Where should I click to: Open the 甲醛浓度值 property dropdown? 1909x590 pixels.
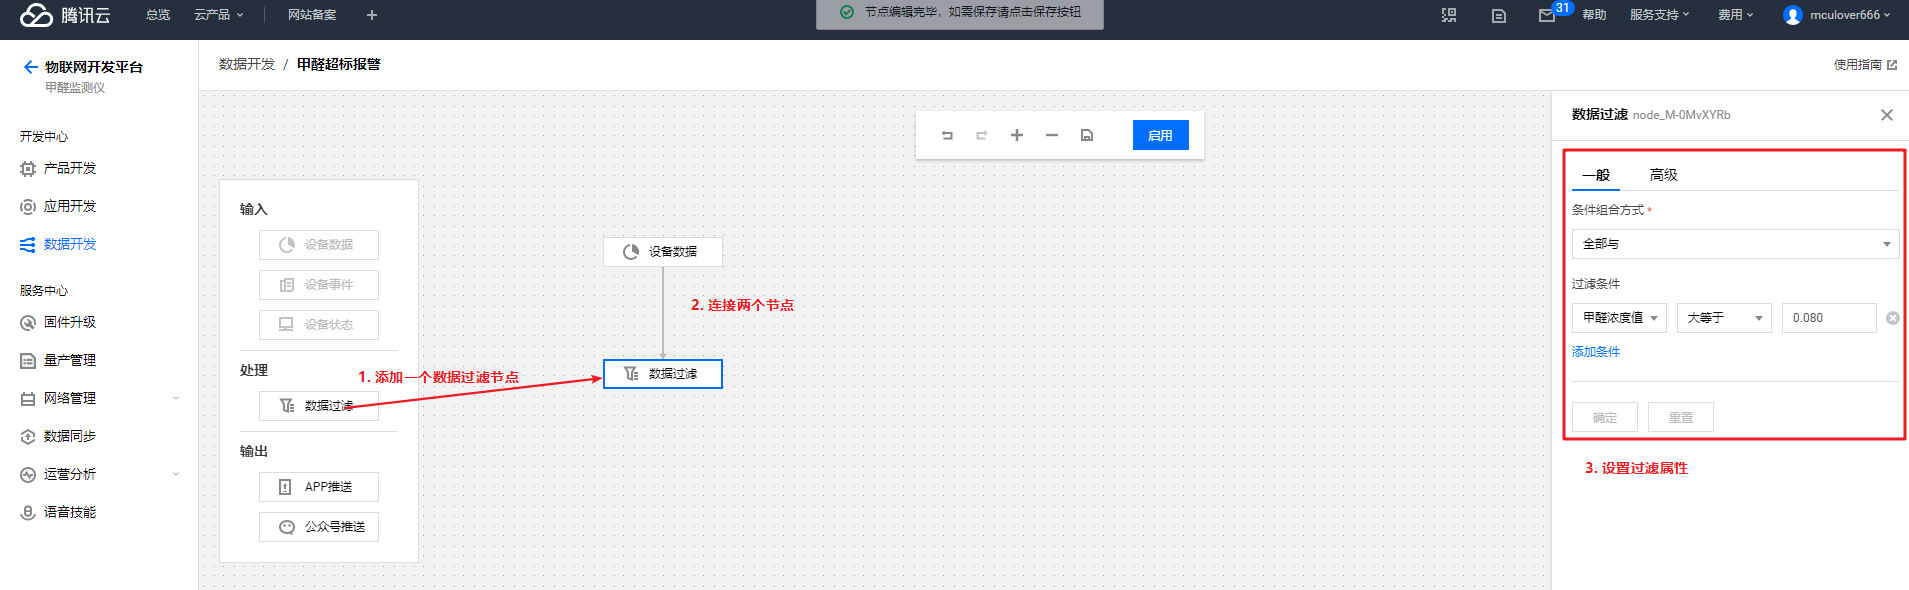[1619, 318]
